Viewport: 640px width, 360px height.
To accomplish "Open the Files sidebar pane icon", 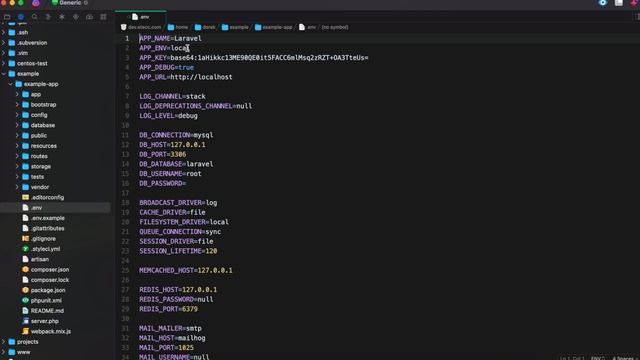I will coord(7,17).
